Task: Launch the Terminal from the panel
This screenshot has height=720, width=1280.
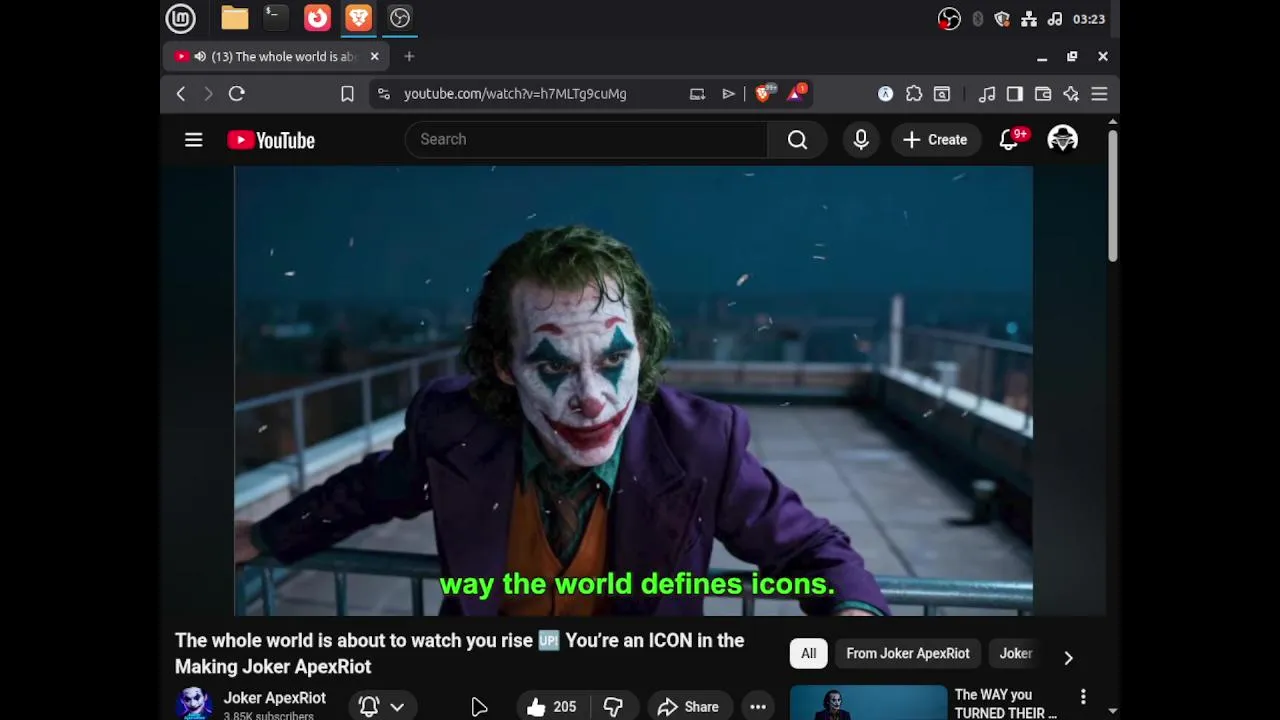Action: point(276,18)
